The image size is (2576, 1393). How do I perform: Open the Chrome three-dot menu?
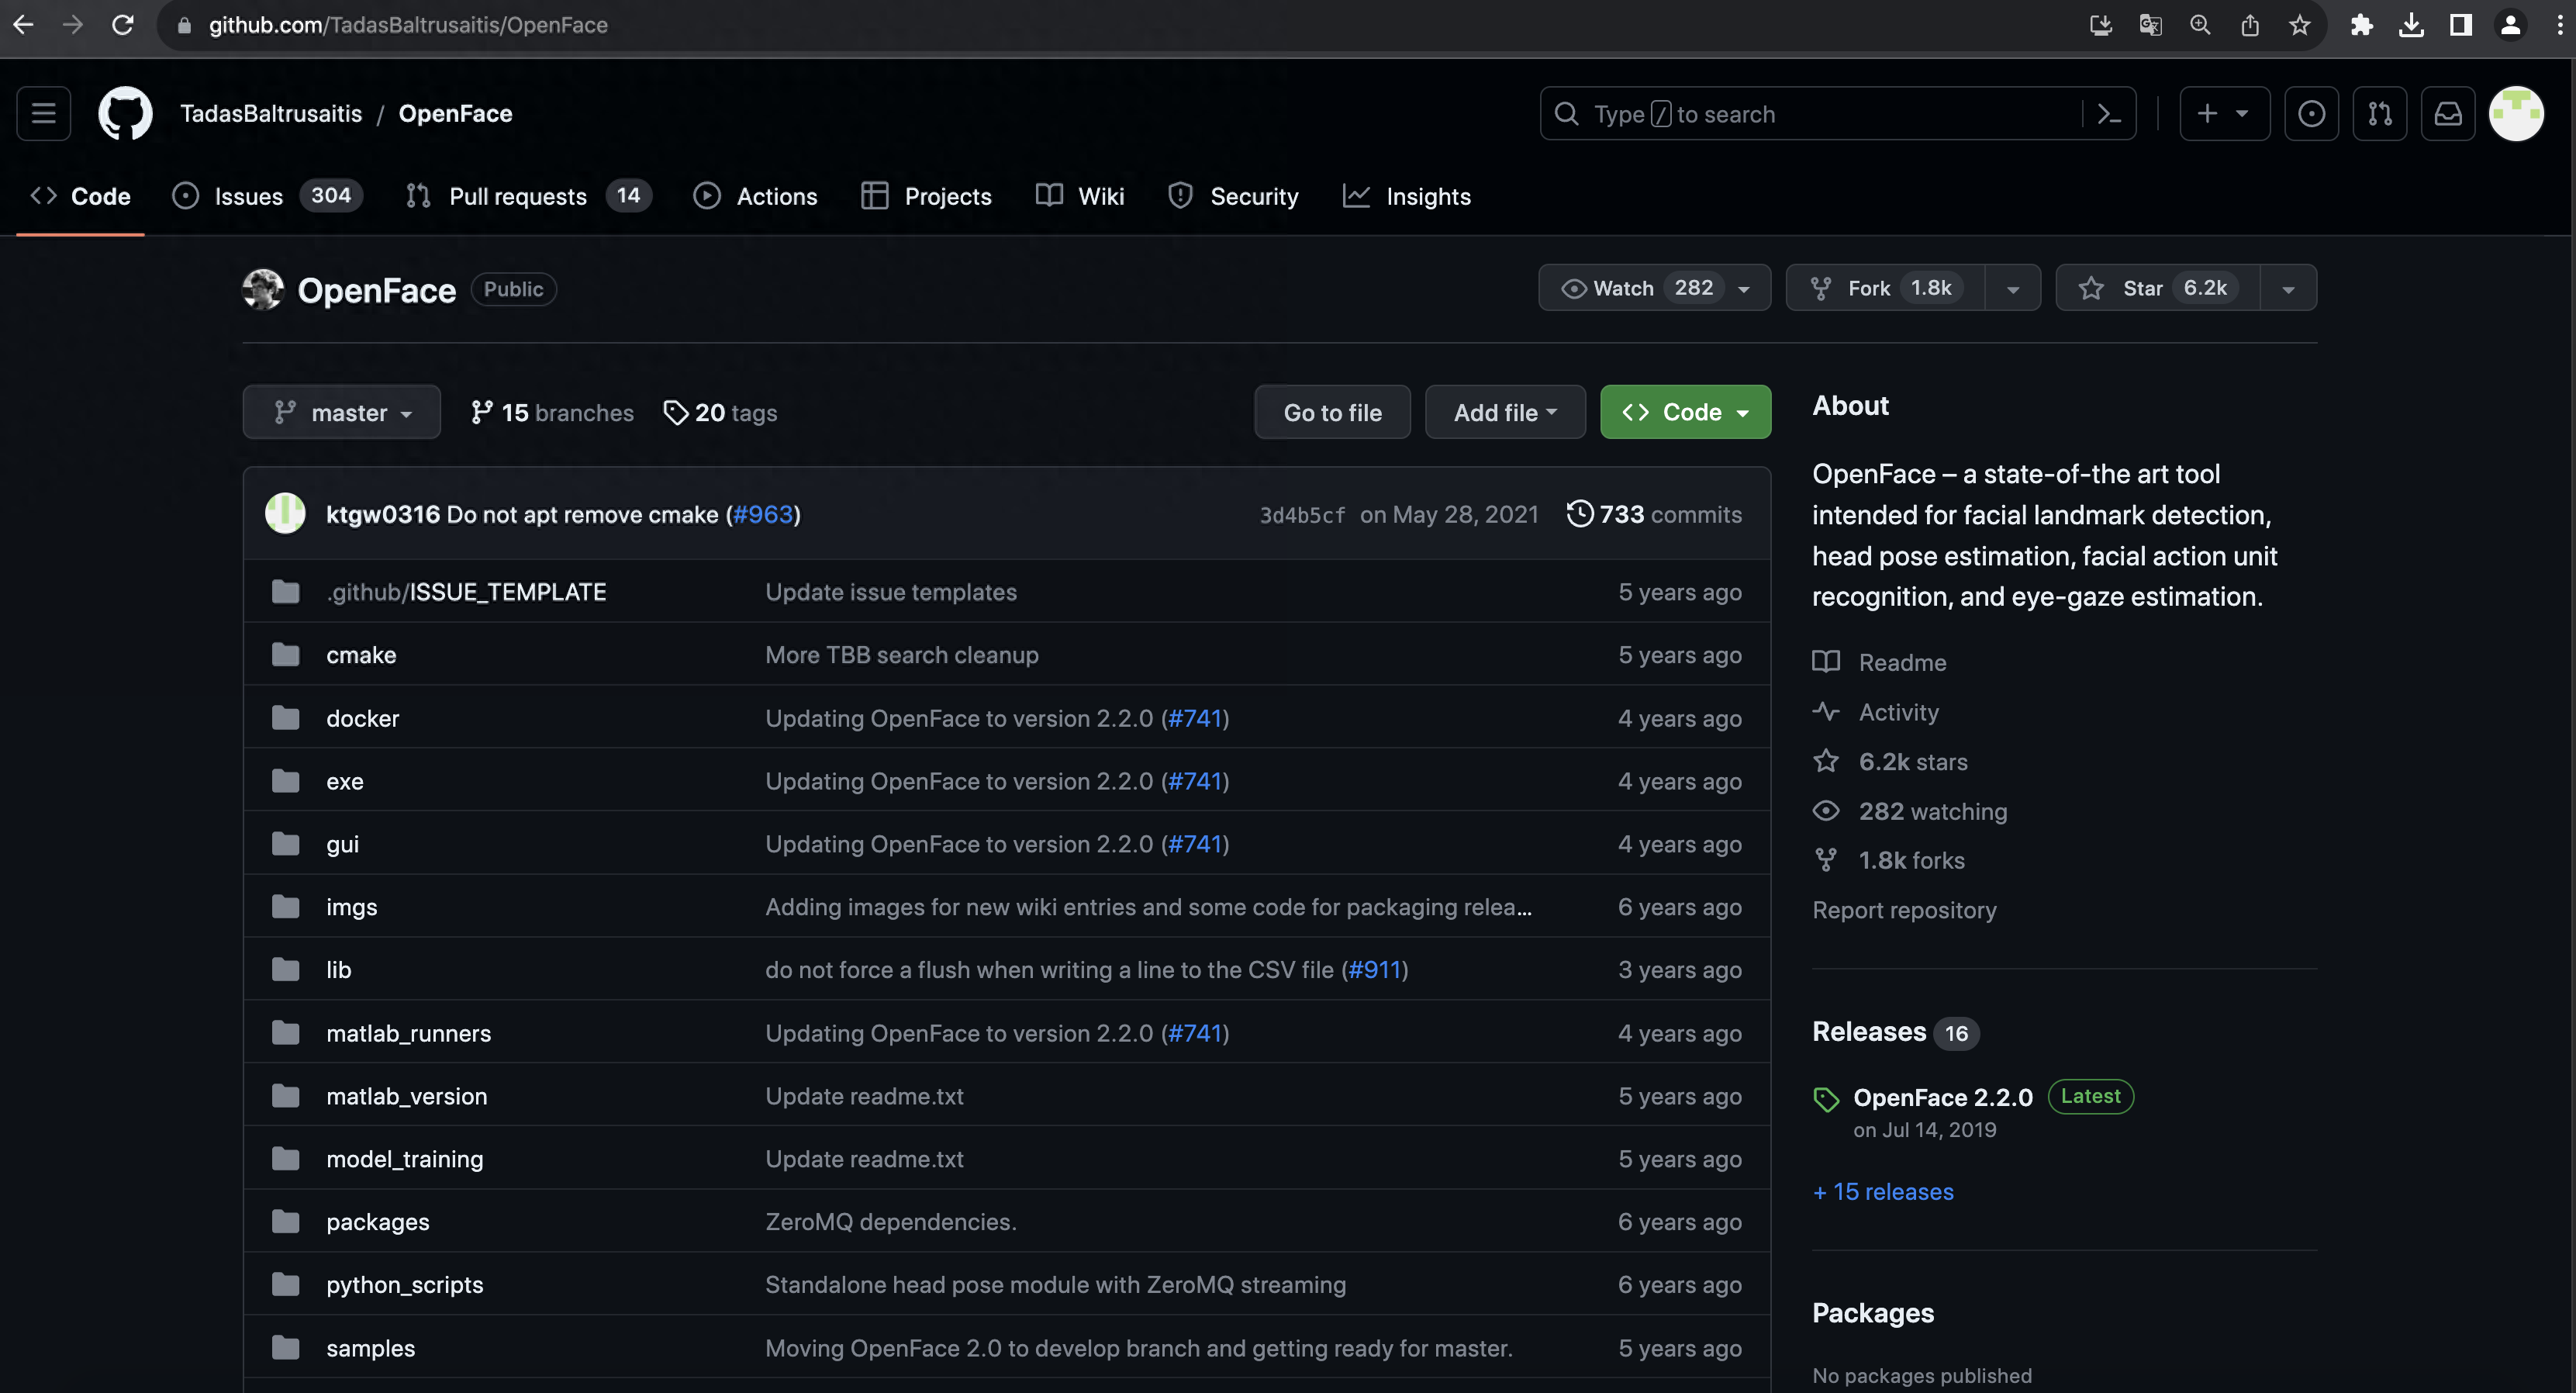click(2560, 25)
